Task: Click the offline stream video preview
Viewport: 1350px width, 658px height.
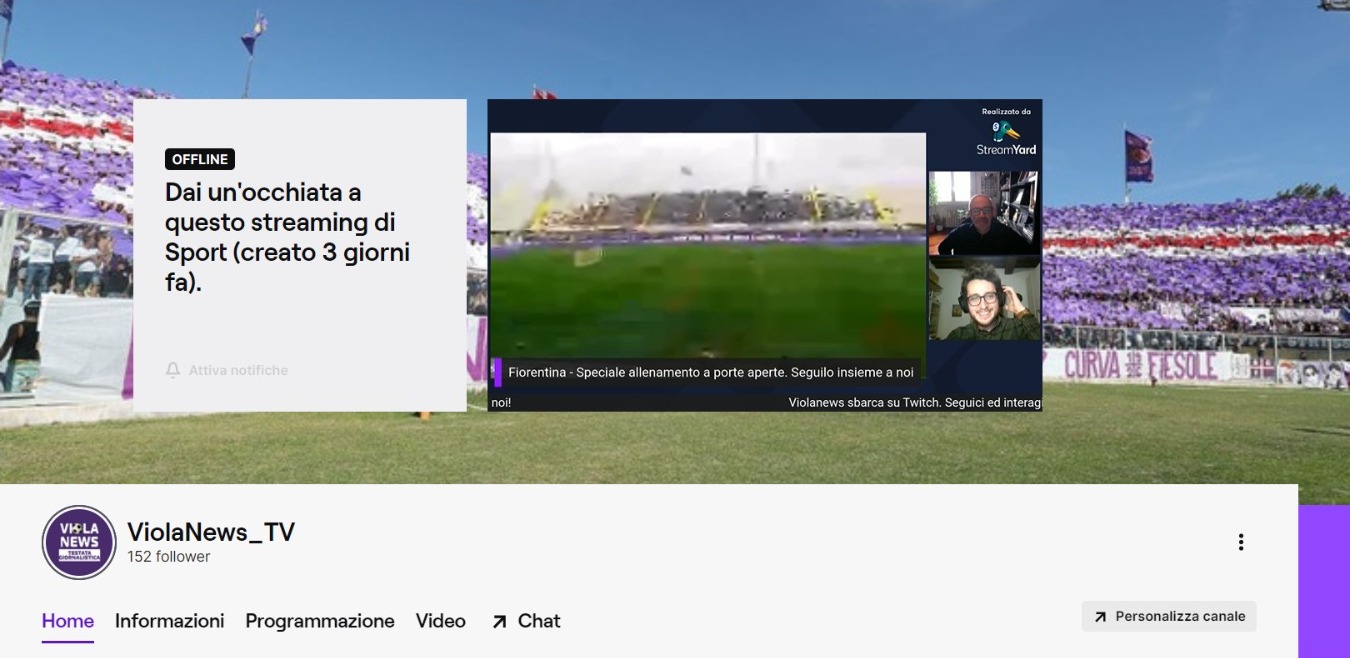Action: pyautogui.click(x=765, y=255)
